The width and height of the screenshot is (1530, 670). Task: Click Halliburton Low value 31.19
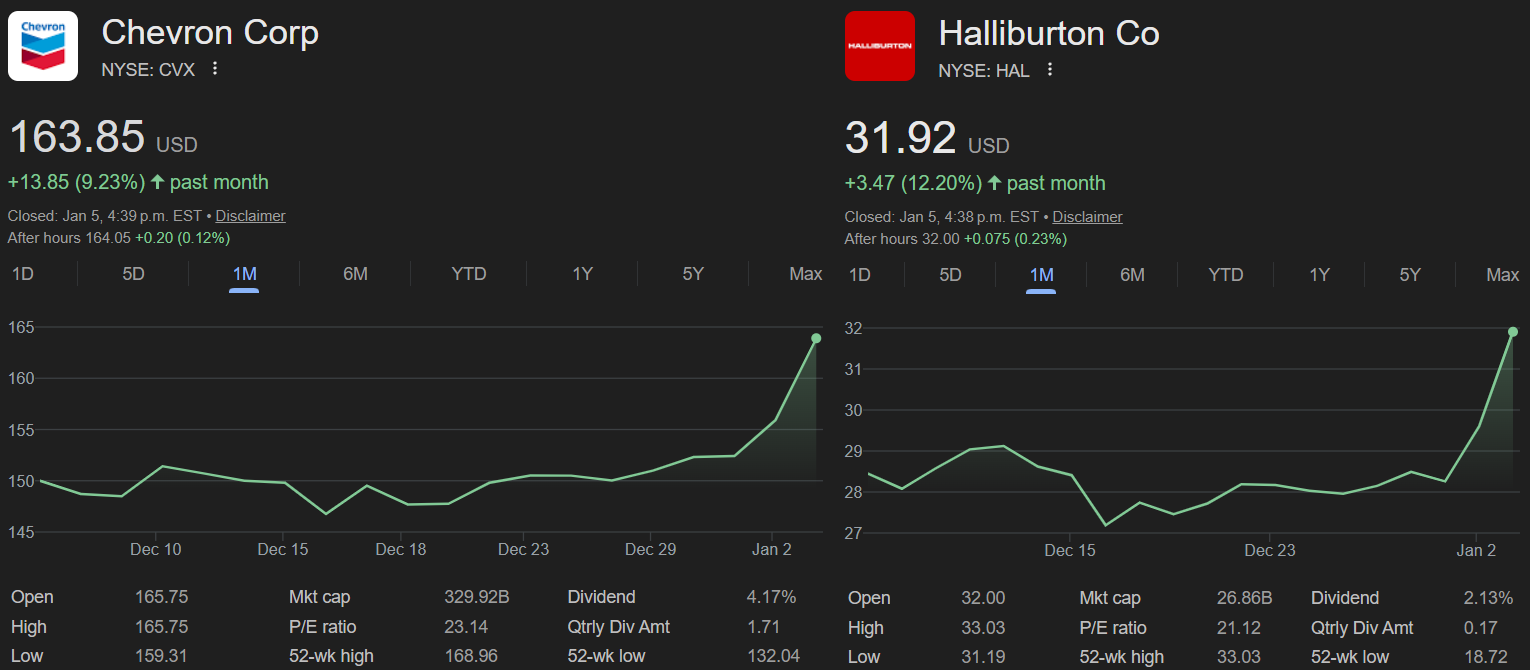(983, 657)
